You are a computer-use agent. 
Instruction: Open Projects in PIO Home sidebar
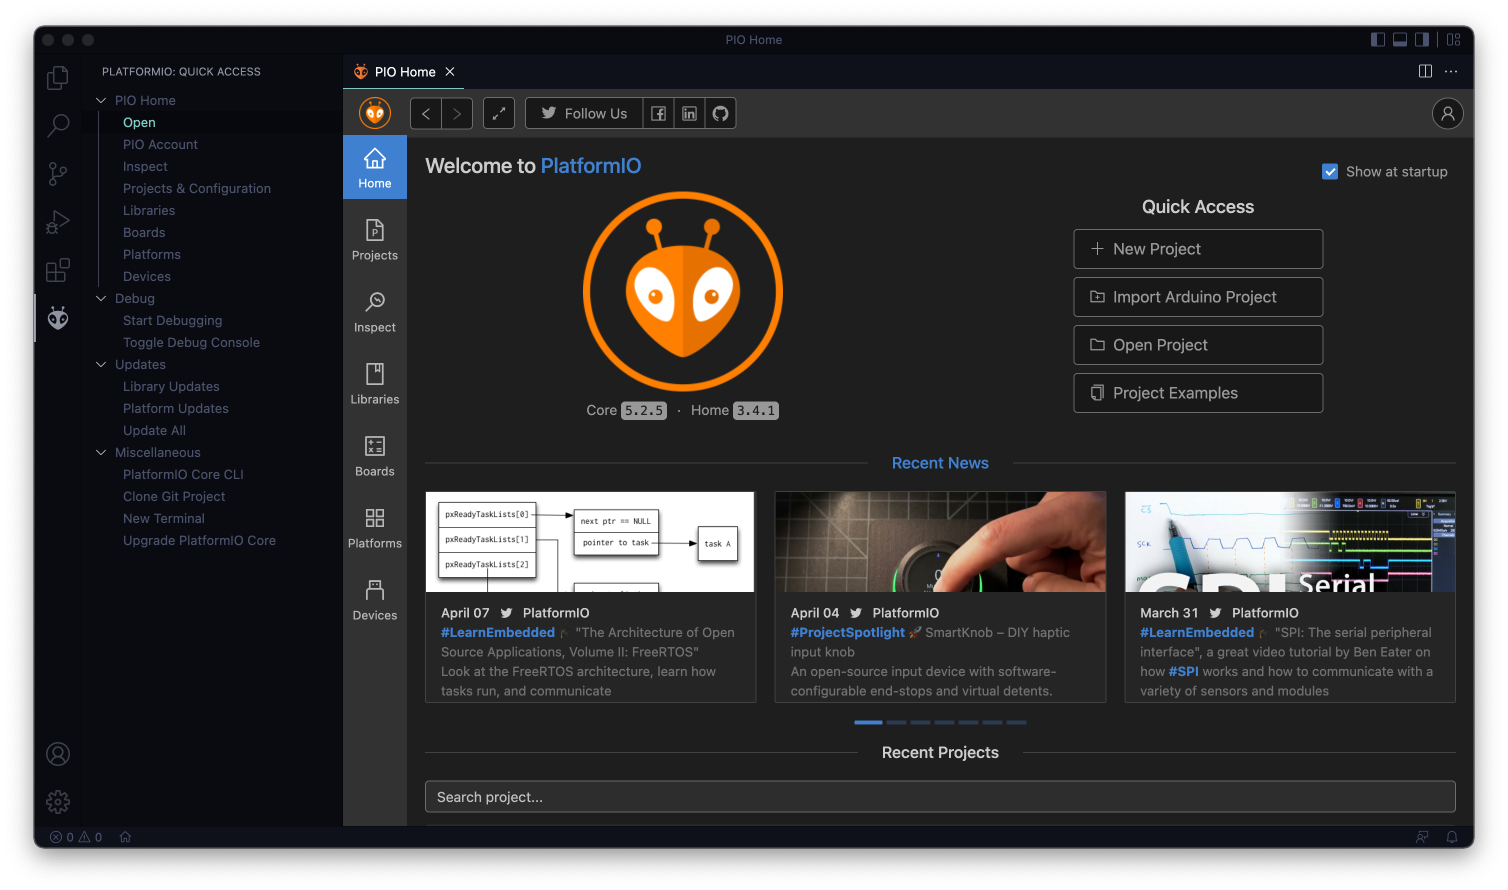(375, 241)
